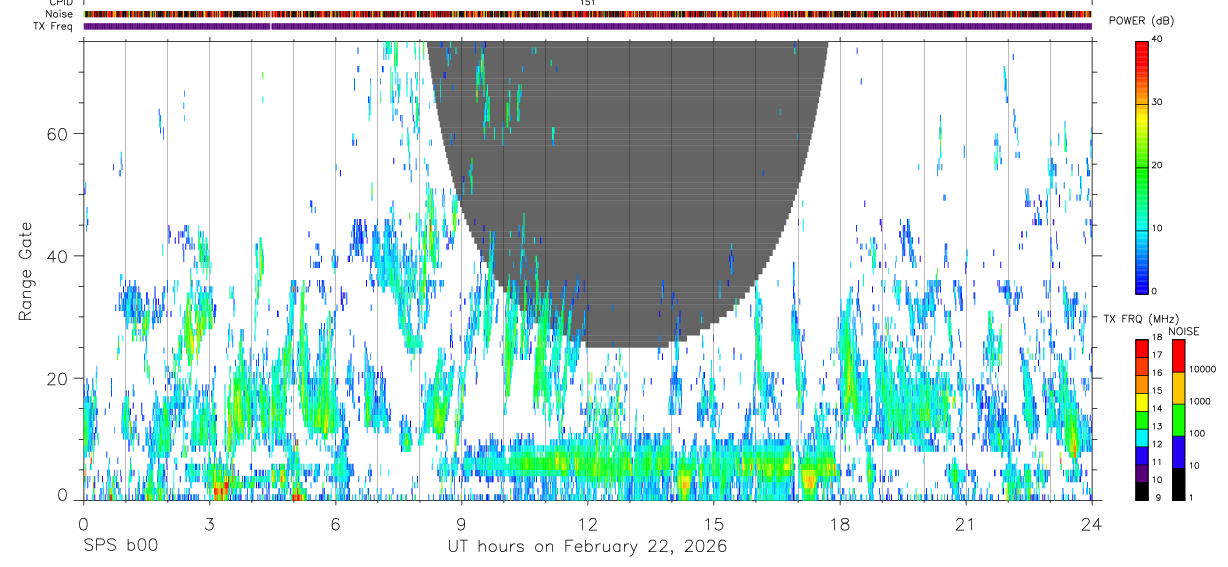1228x567 pixels.
Task: Click the x-axis tick label 3
Action: [209, 524]
